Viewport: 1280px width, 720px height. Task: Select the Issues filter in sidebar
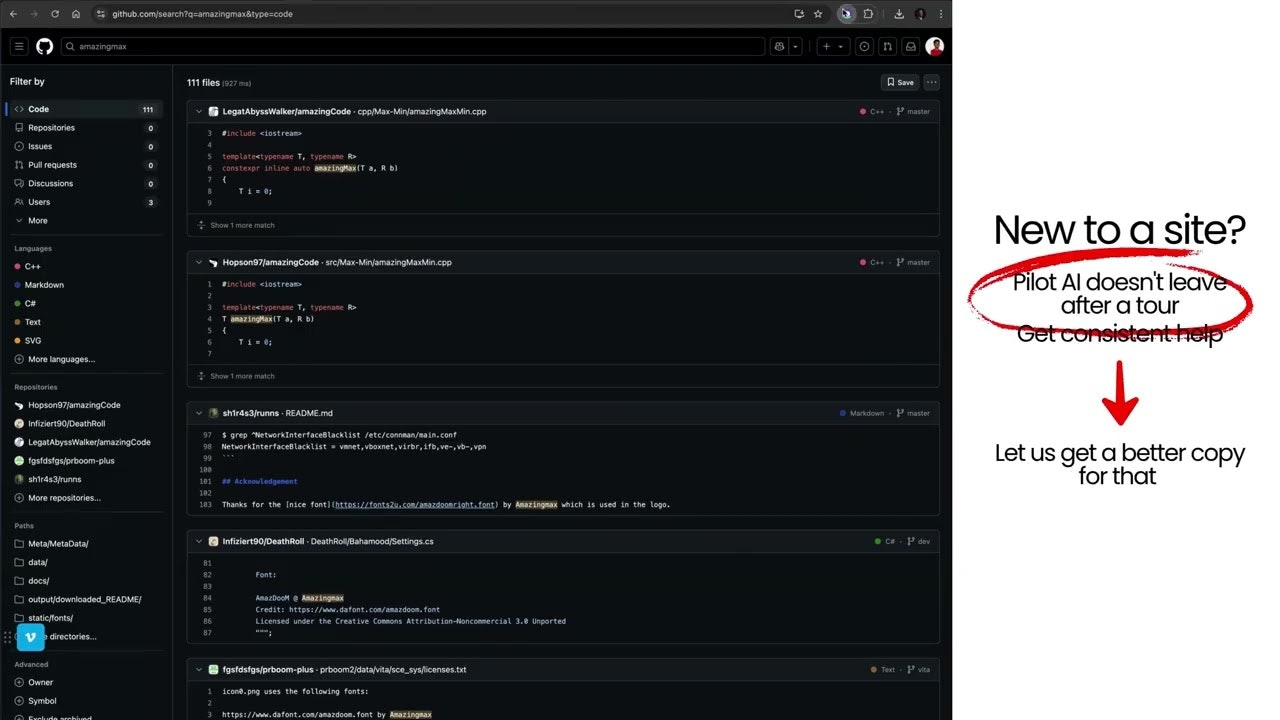84,146
